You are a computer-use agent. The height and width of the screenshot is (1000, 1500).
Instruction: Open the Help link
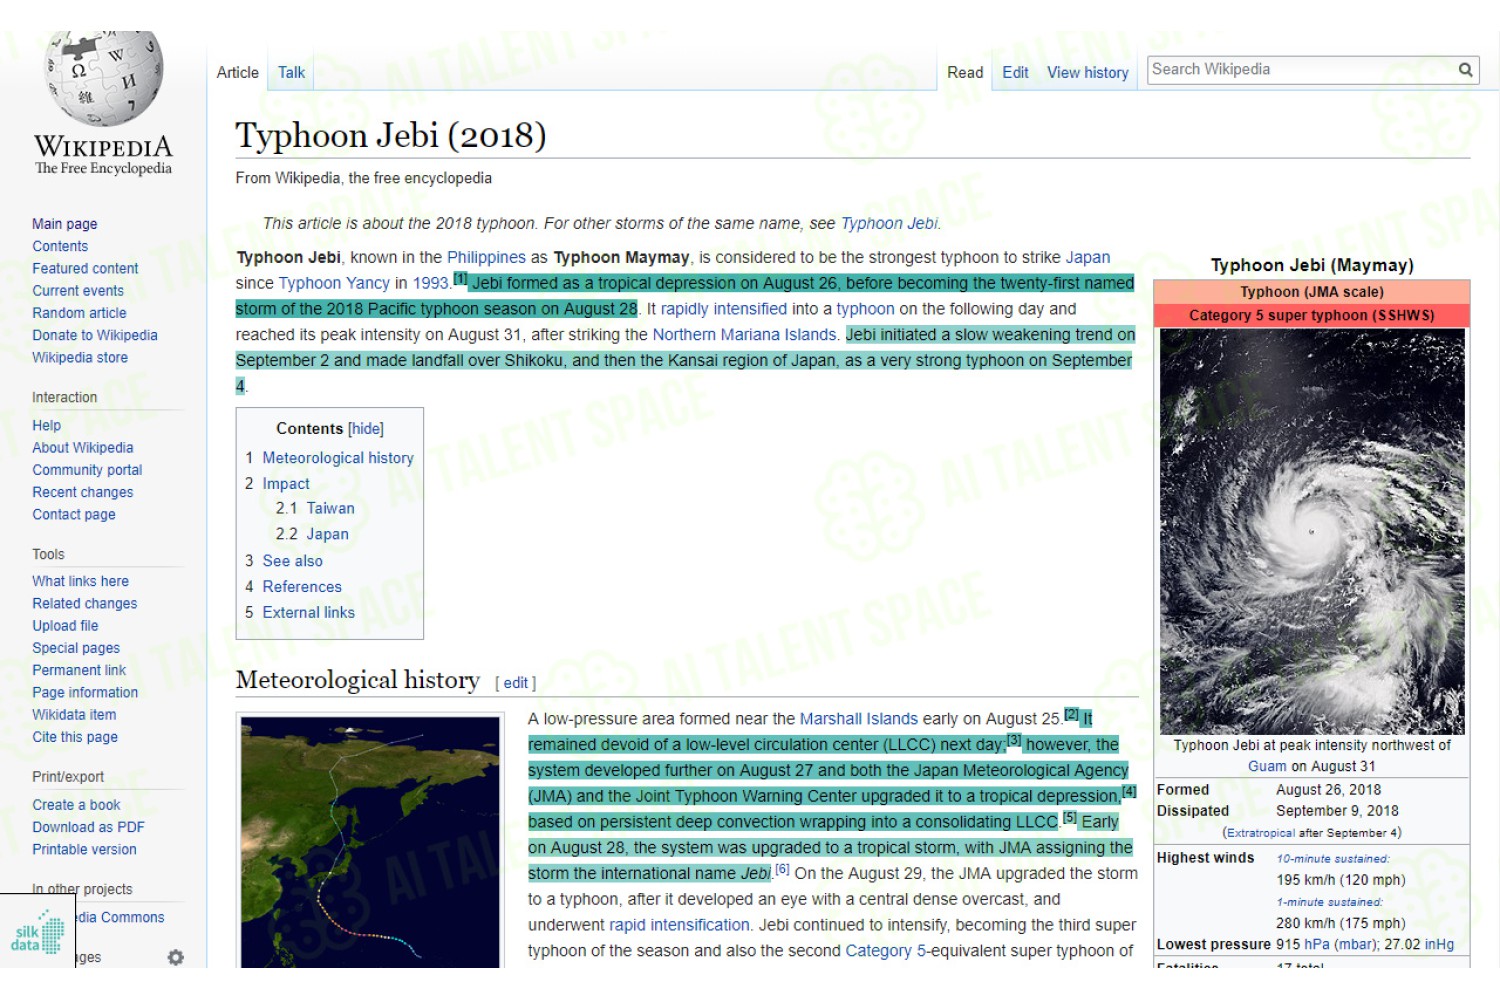[x=46, y=425]
